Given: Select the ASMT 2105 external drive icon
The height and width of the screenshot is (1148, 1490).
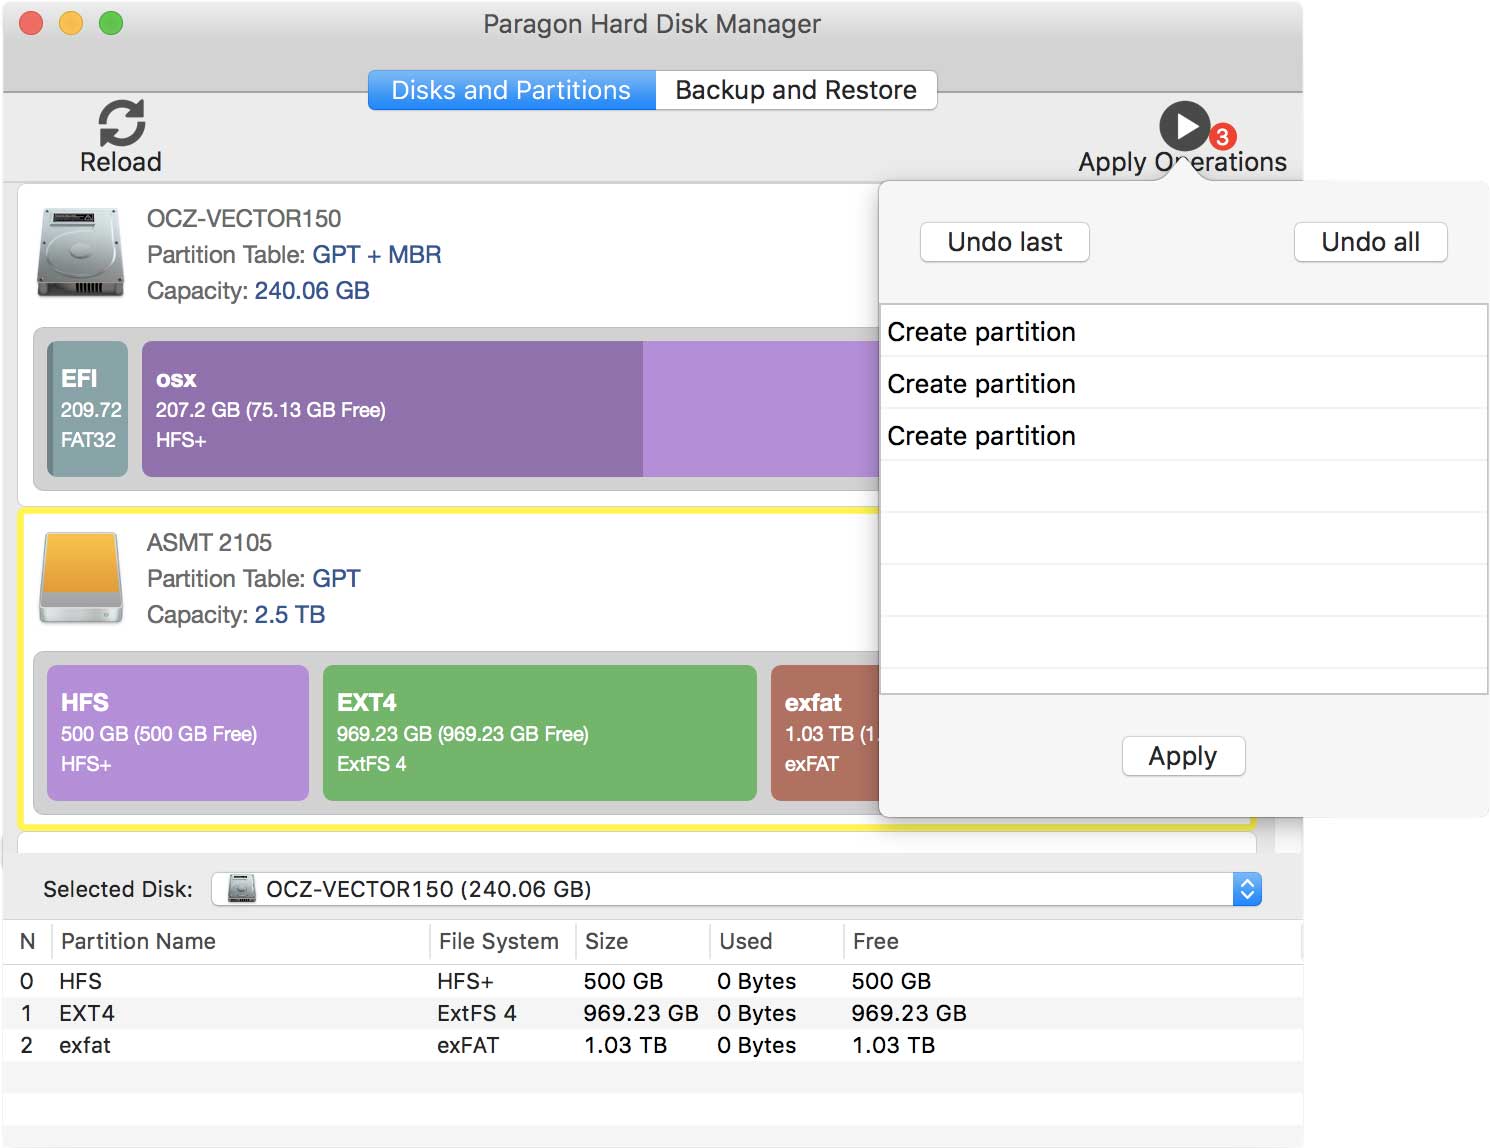Looking at the screenshot, I should coord(81,577).
